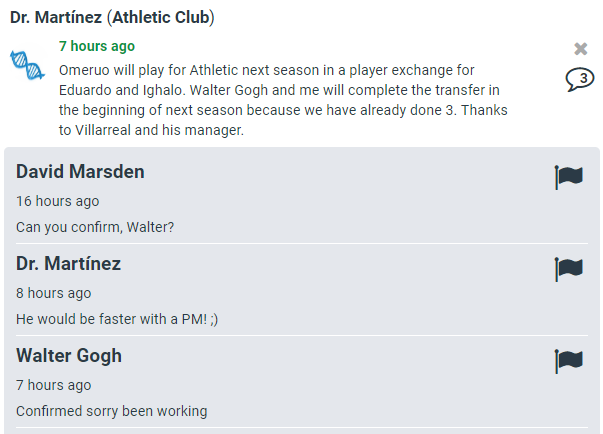Select the "Can you confirm, Walter?" comment

click(95, 227)
